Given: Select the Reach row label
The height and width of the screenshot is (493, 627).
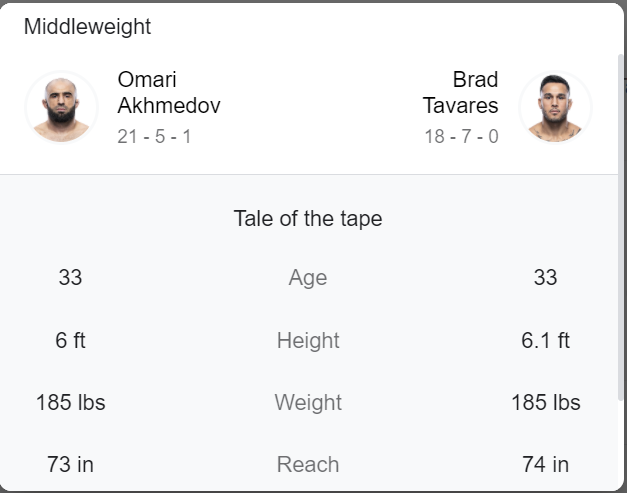Looking at the screenshot, I should point(308,465).
